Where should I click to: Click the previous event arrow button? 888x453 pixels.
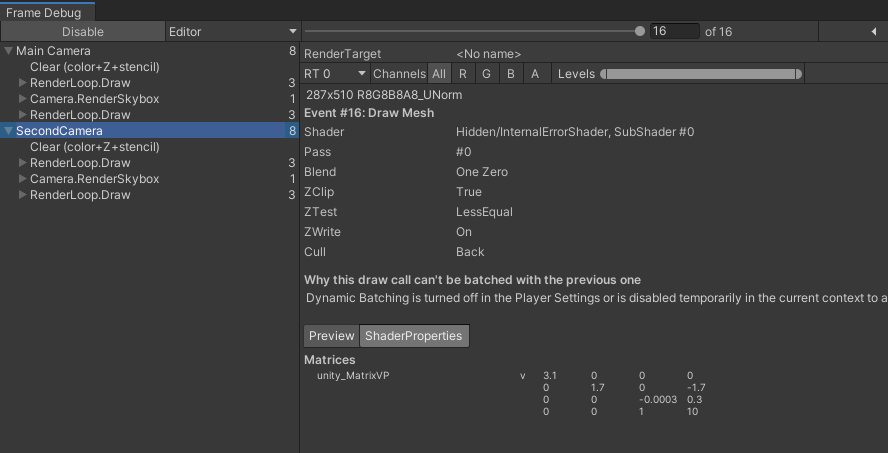click(874, 32)
